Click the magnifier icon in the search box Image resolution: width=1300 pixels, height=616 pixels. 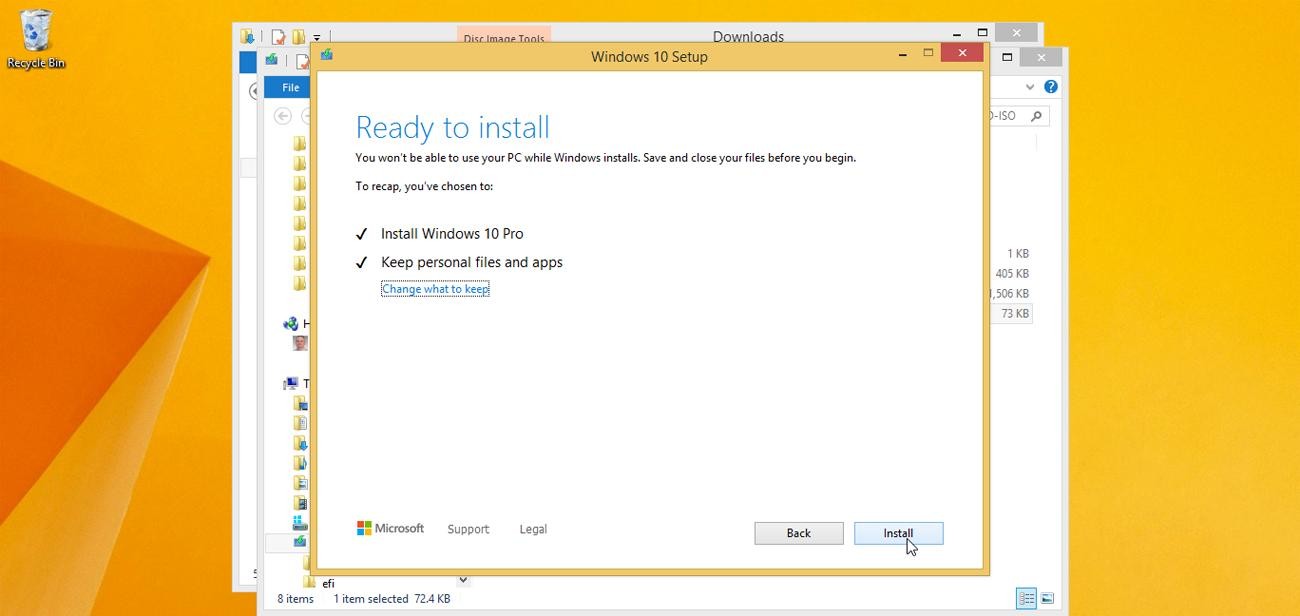tap(1036, 116)
